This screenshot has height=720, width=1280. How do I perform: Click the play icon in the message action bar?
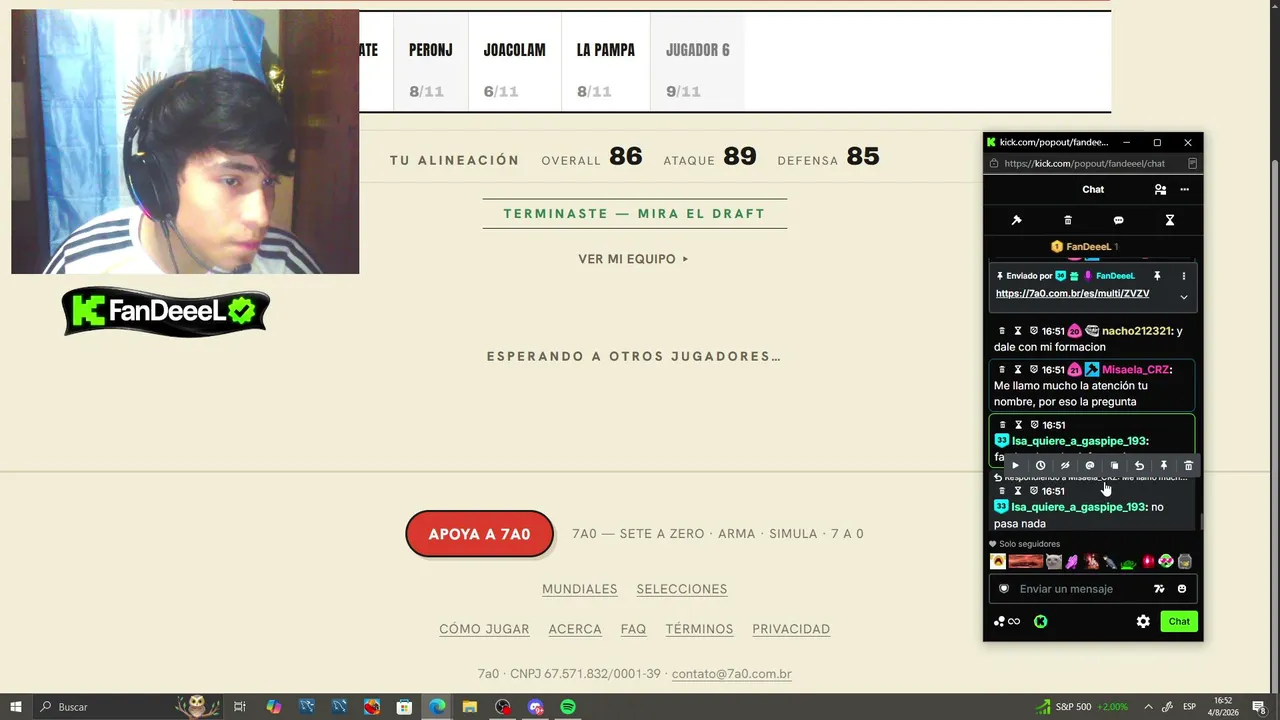point(1015,465)
